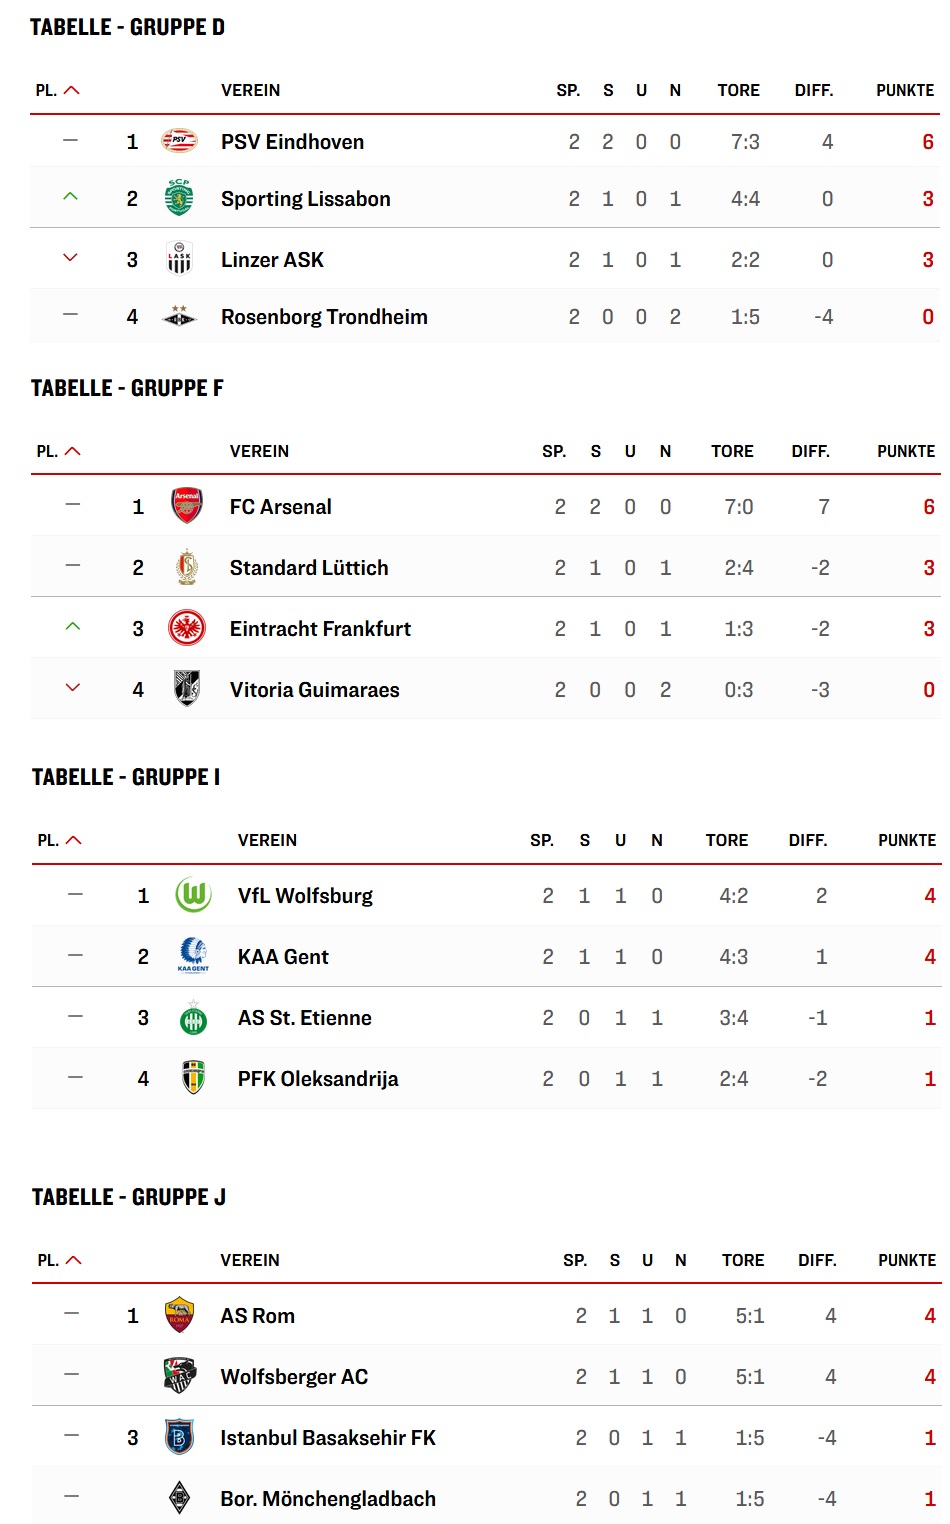Screen dimensions: 950x1524
Task: Click the AS Rom wolf crest
Action: point(179,1315)
